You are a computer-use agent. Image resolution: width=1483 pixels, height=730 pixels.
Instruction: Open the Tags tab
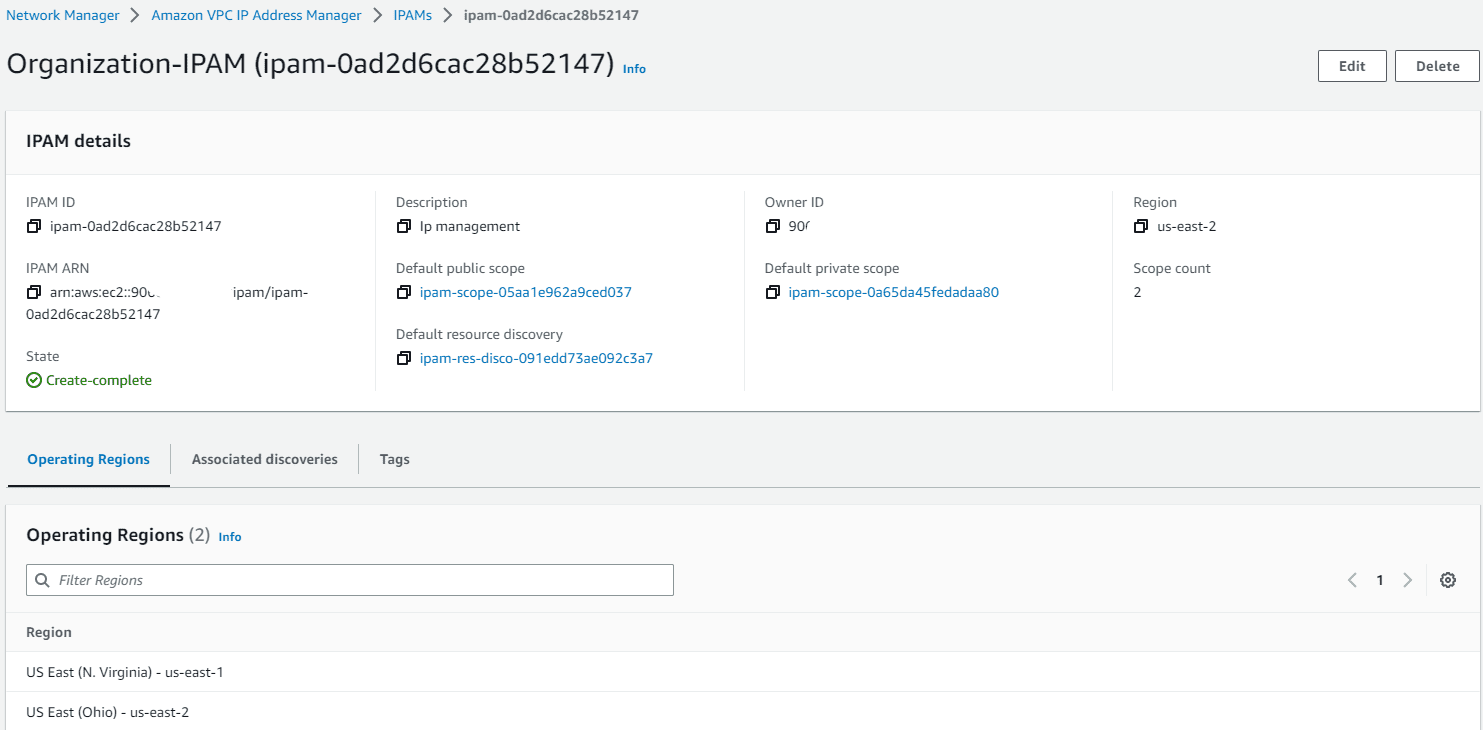pos(395,459)
